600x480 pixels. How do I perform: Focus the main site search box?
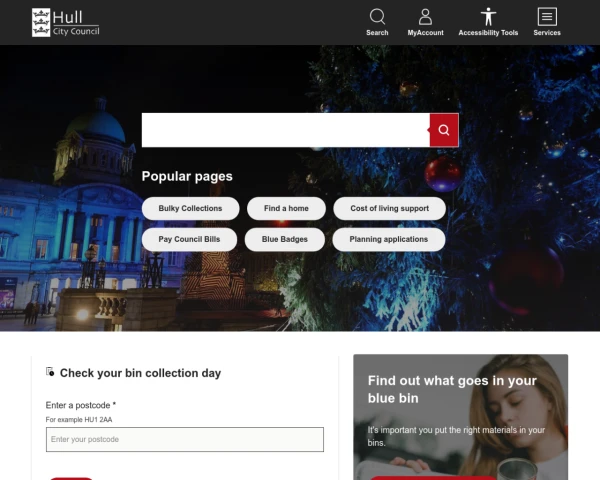285,130
